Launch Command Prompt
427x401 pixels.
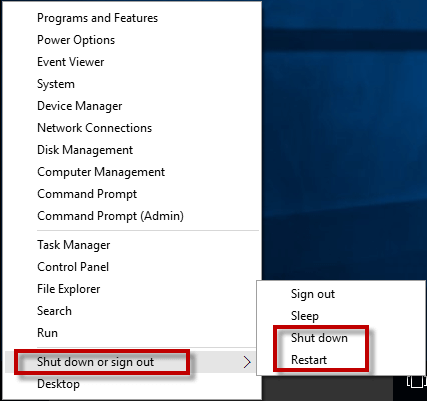click(87, 194)
